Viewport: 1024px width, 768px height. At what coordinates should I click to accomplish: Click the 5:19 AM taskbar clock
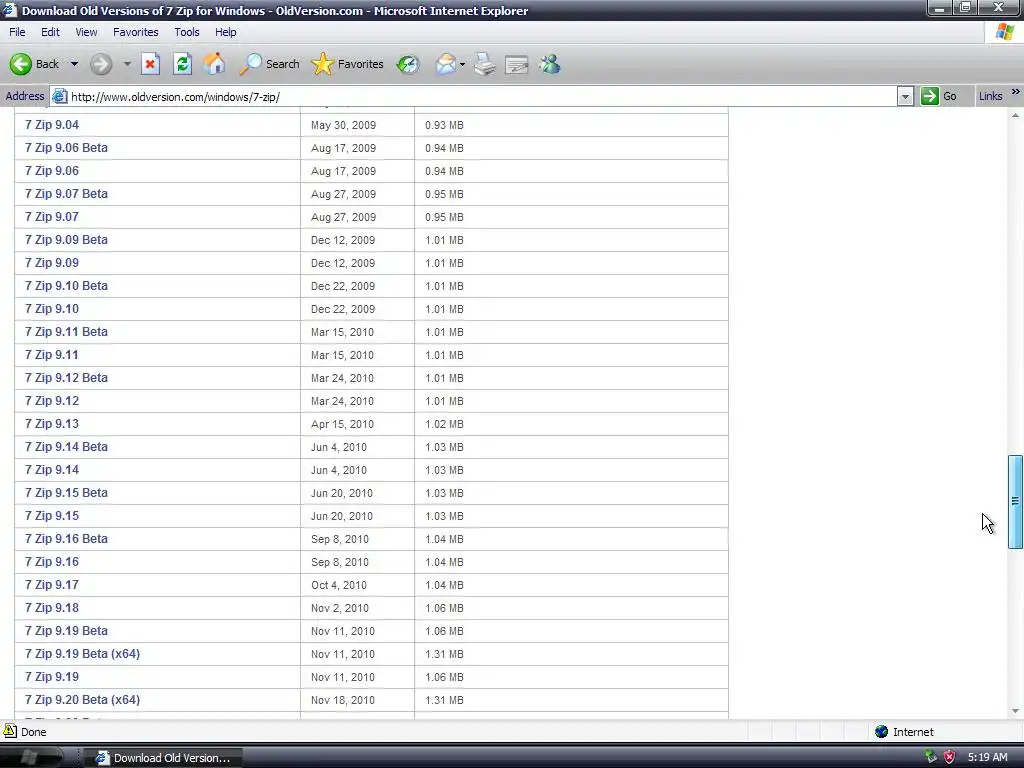click(x=987, y=758)
